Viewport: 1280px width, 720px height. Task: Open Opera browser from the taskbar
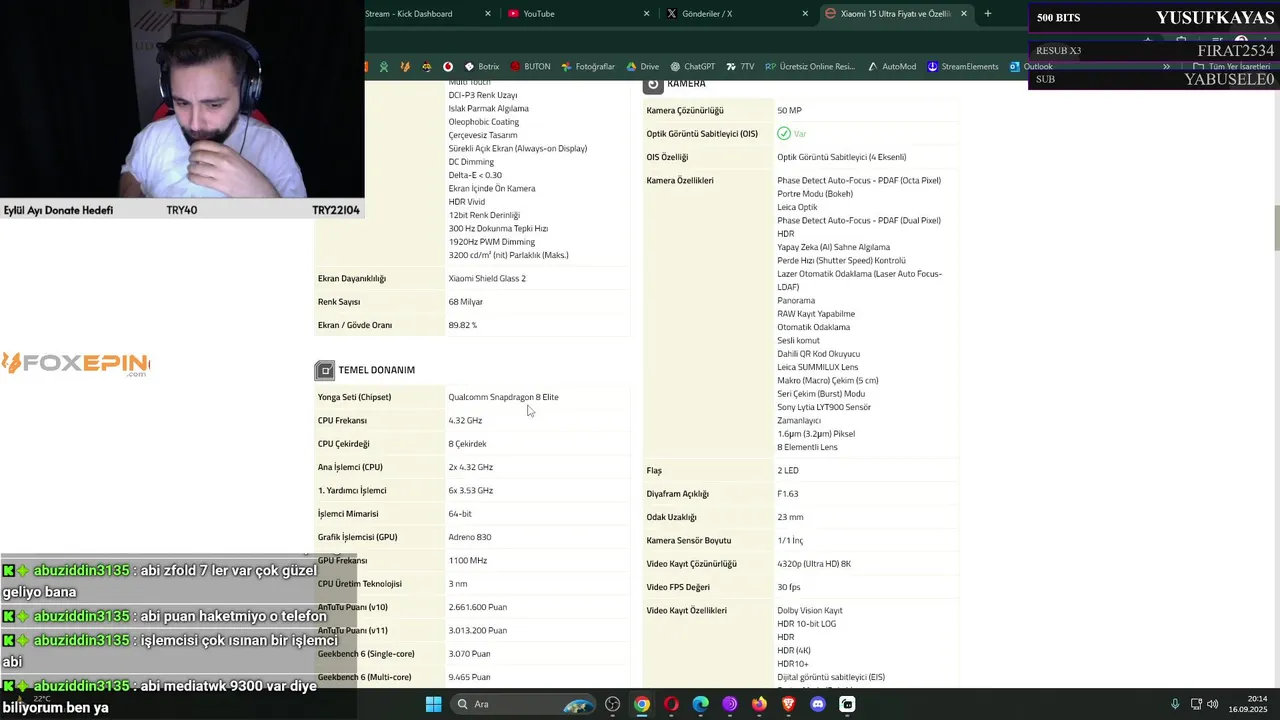pos(671,704)
